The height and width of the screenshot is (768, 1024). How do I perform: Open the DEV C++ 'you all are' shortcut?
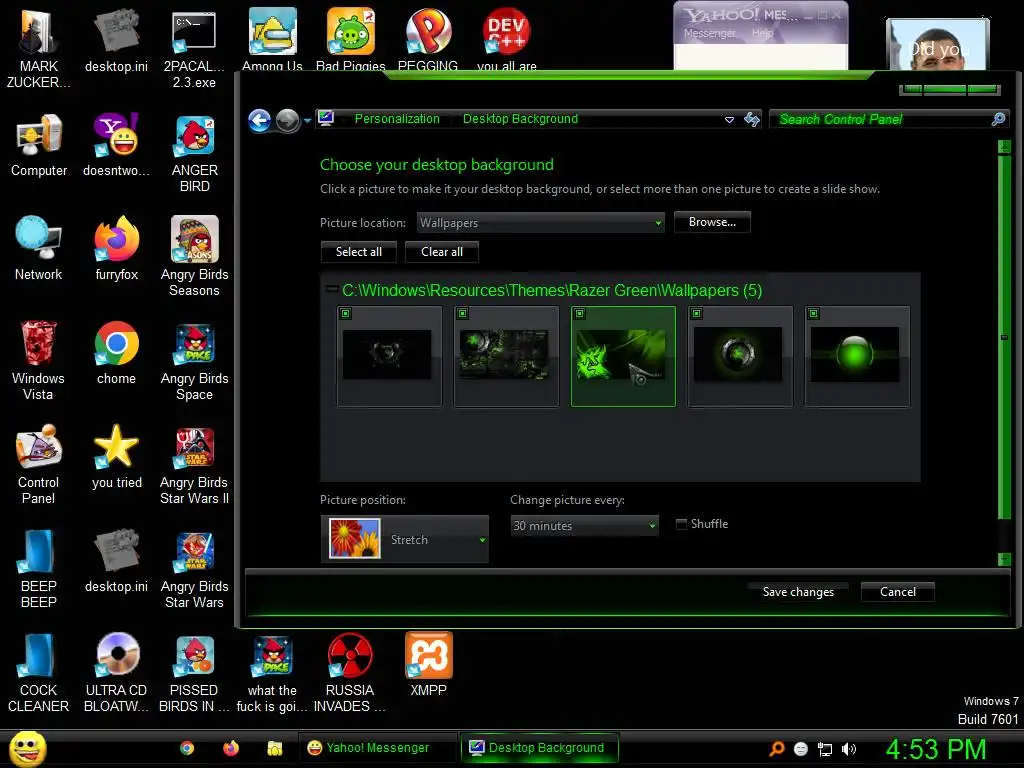click(x=507, y=39)
